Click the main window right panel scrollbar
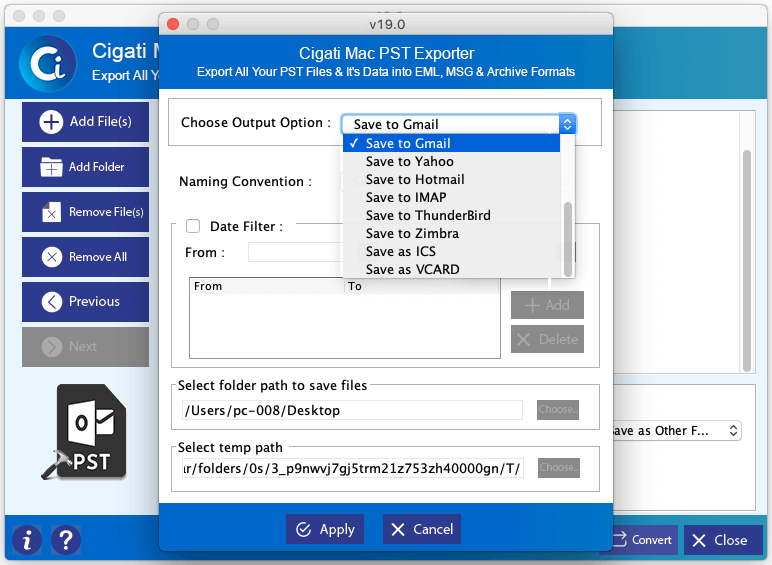Image resolution: width=772 pixels, height=565 pixels. (x=747, y=261)
